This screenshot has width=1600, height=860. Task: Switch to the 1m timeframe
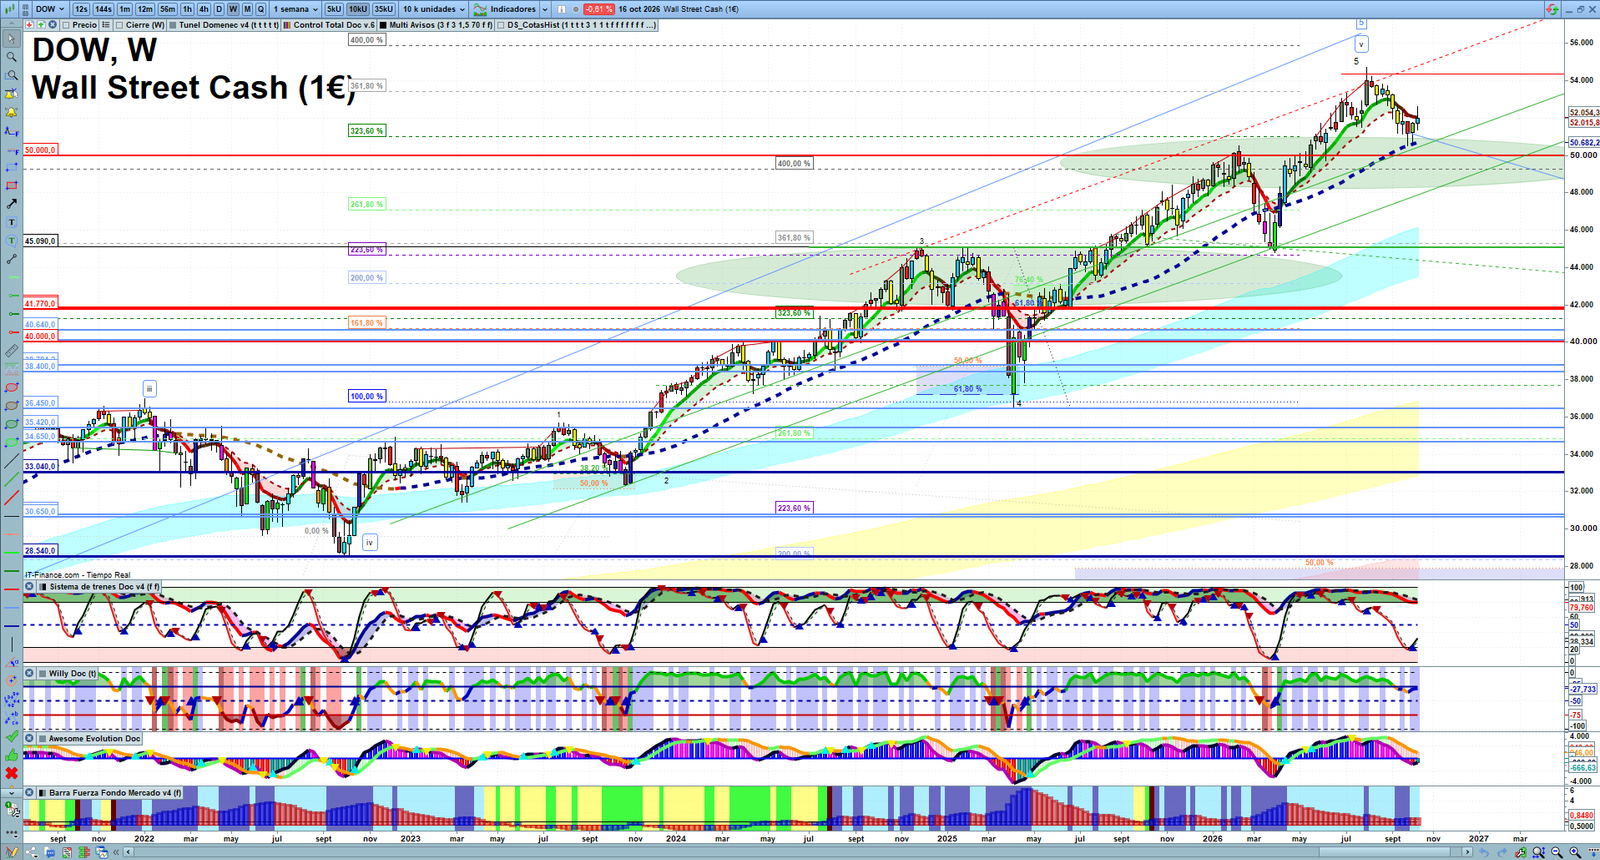click(125, 9)
